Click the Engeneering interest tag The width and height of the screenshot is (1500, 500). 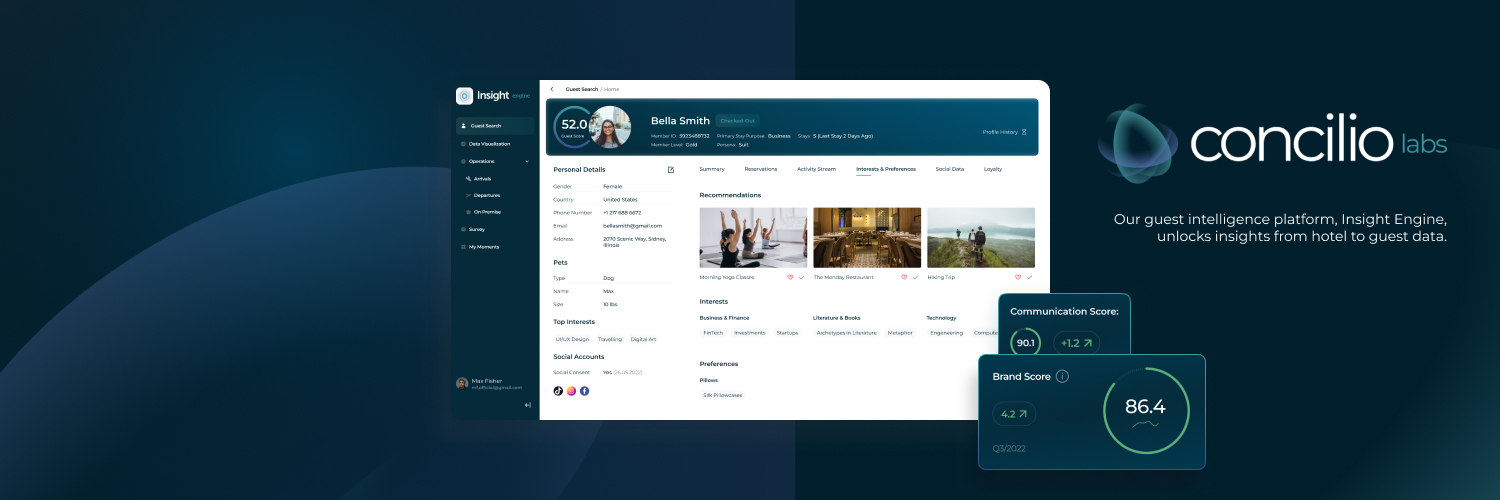pos(947,333)
